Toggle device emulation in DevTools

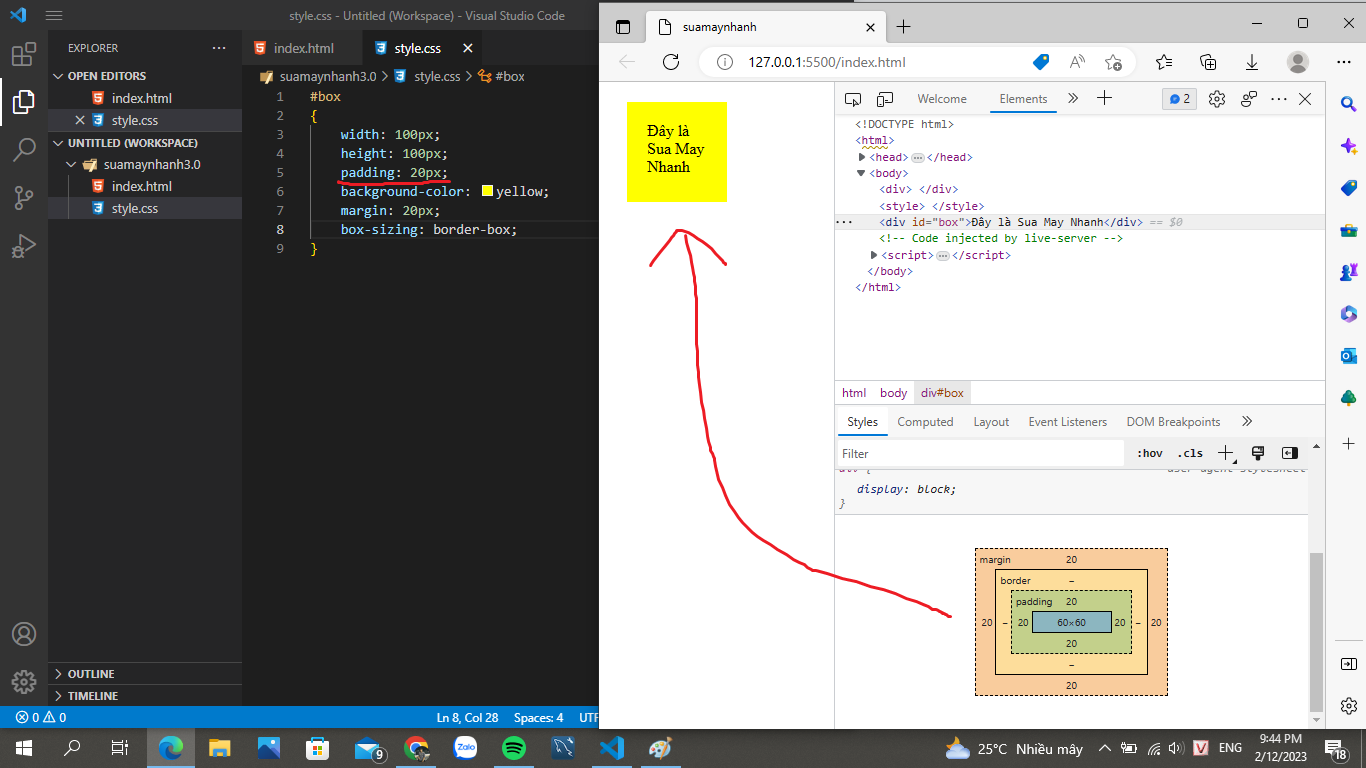pos(885,99)
